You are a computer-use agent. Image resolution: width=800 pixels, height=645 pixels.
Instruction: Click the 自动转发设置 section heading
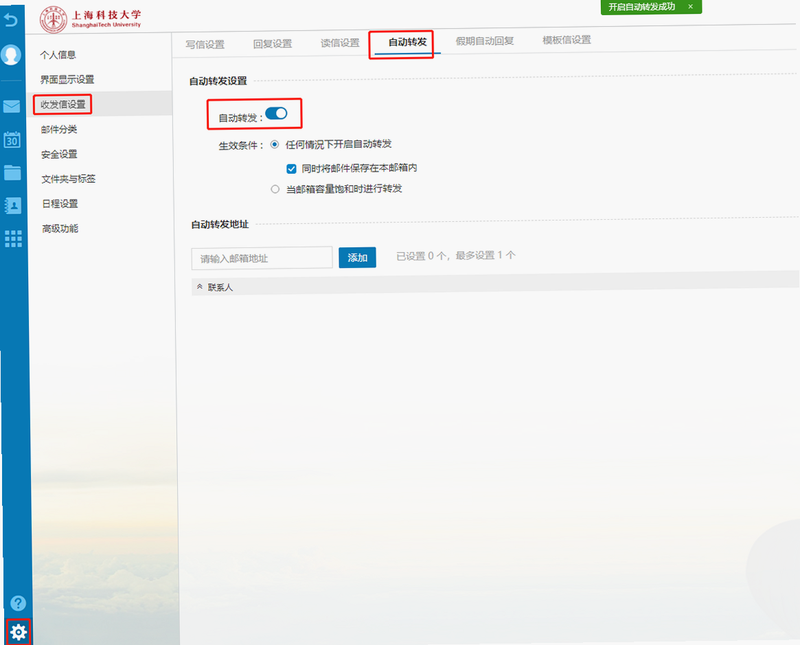pyautogui.click(x=218, y=81)
